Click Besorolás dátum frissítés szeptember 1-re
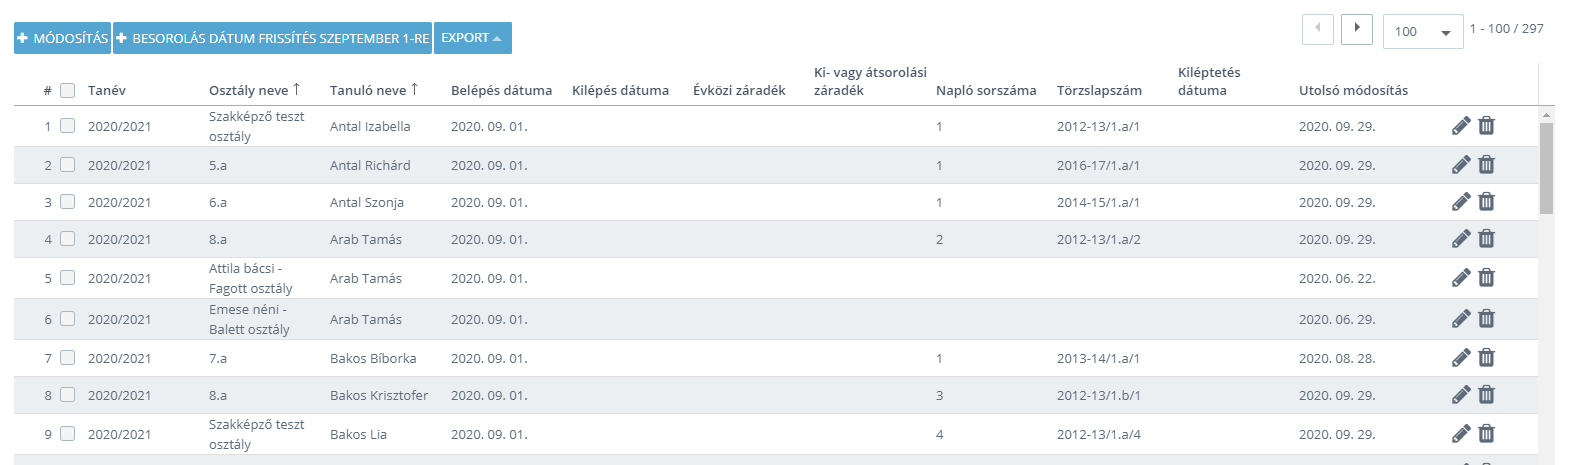This screenshot has width=1574, height=465. pyautogui.click(x=273, y=38)
